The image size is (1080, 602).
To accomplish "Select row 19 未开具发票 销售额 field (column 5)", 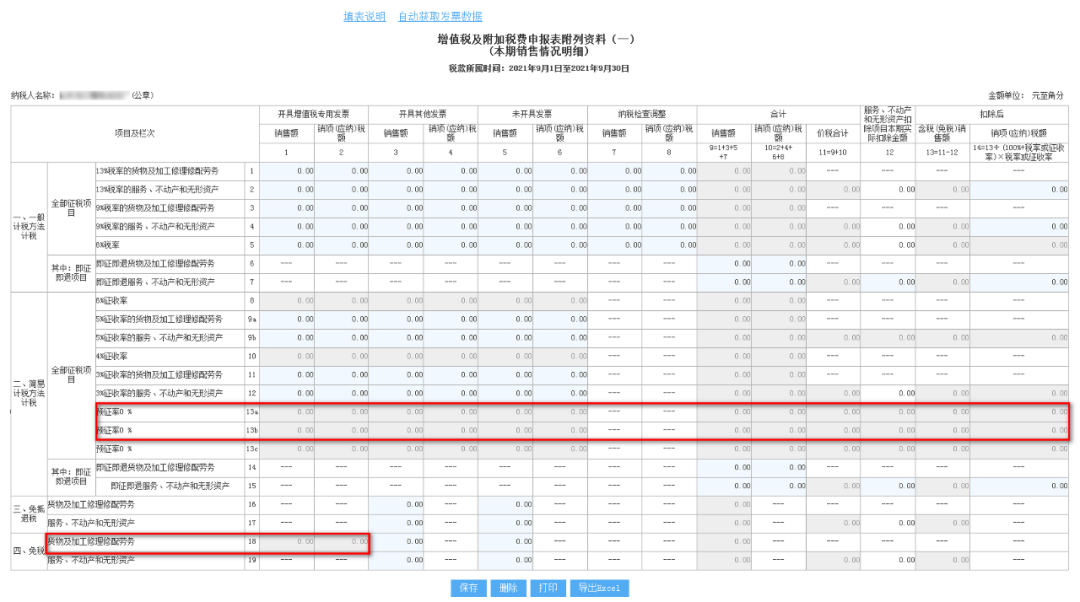I will 506,561.
